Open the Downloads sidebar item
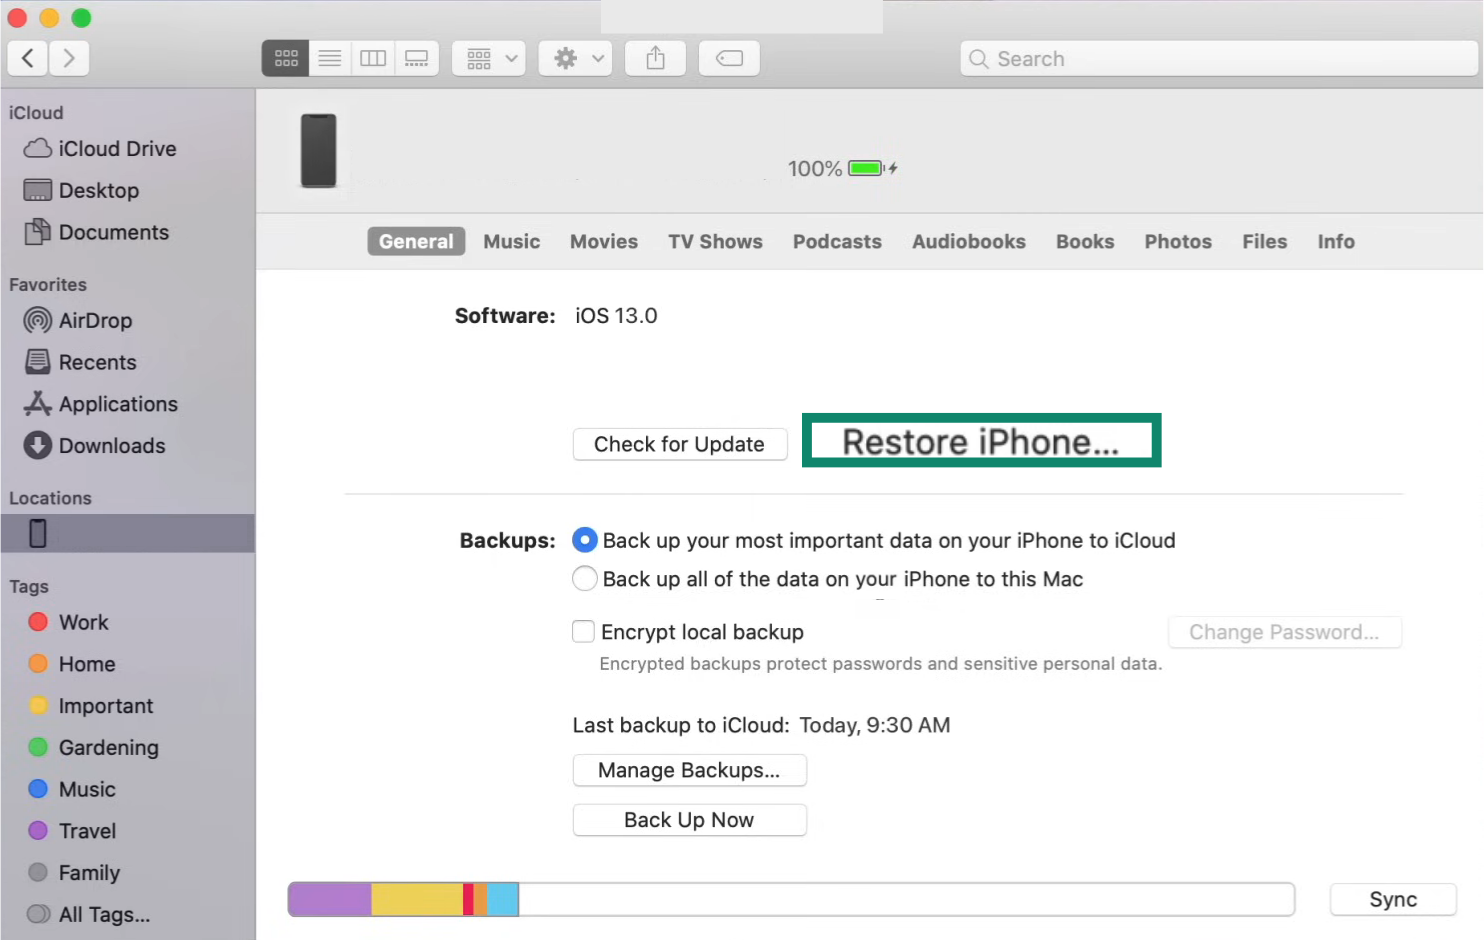This screenshot has height=940, width=1484. [x=112, y=446]
